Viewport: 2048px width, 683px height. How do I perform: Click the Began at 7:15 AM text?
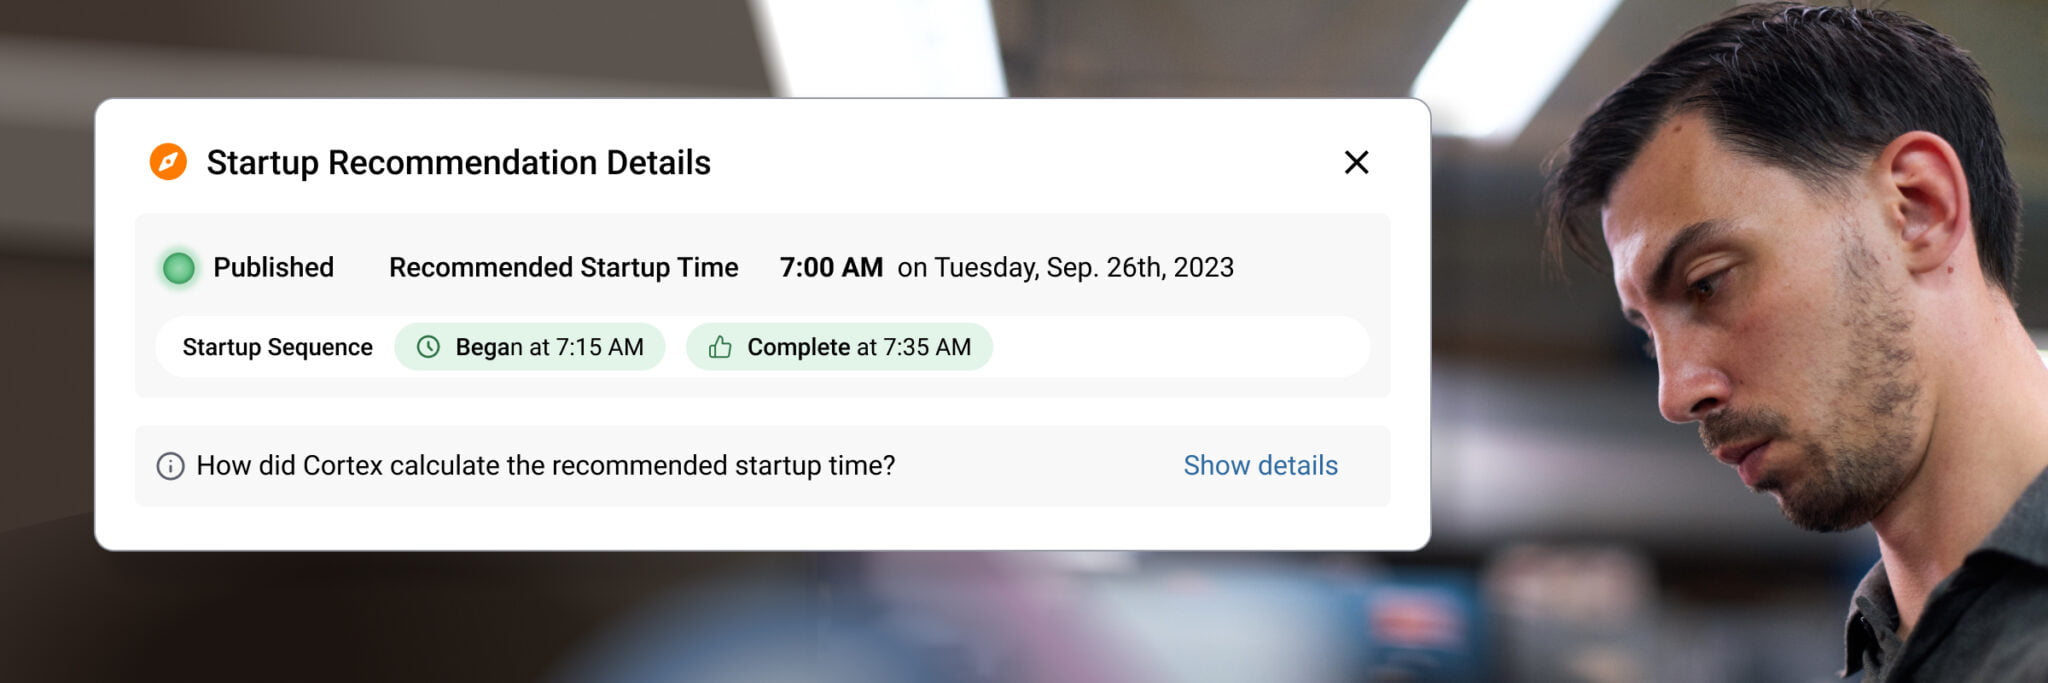point(549,347)
